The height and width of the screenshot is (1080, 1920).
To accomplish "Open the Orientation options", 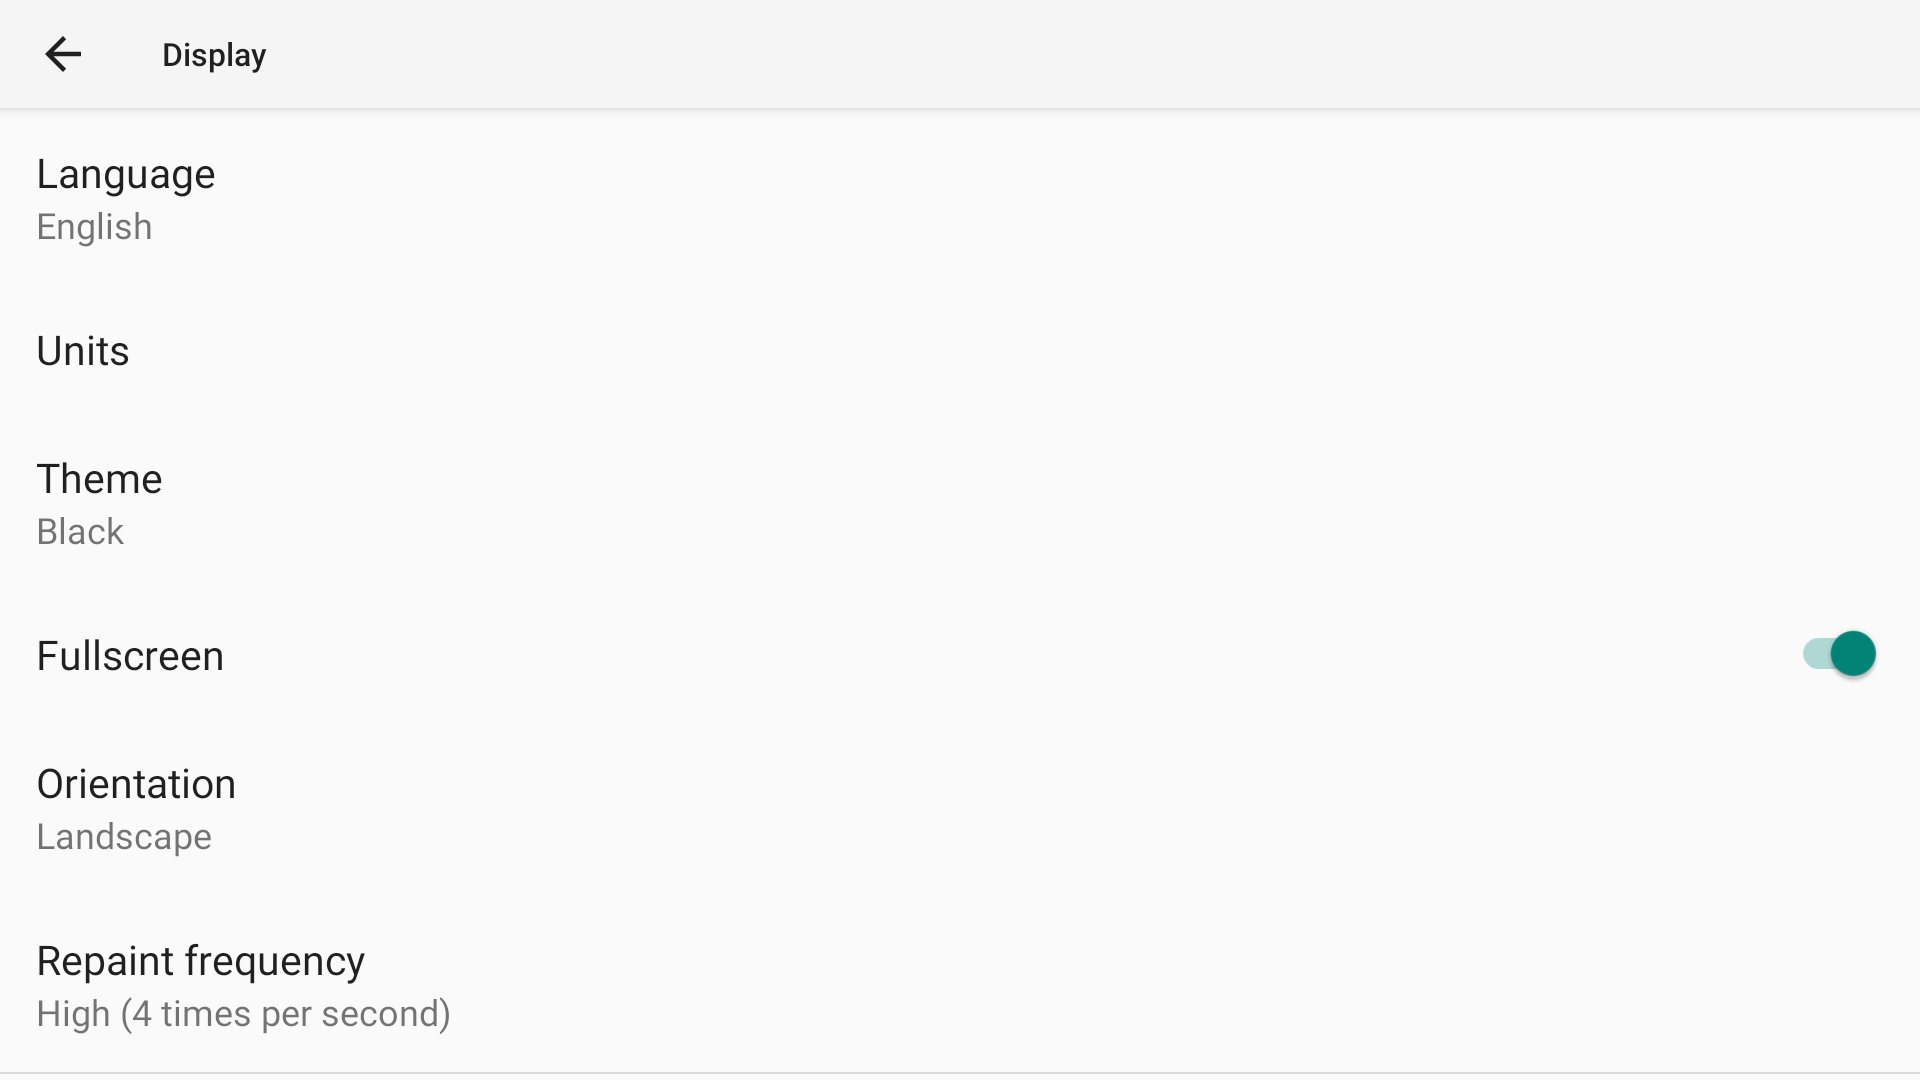I will 960,809.
